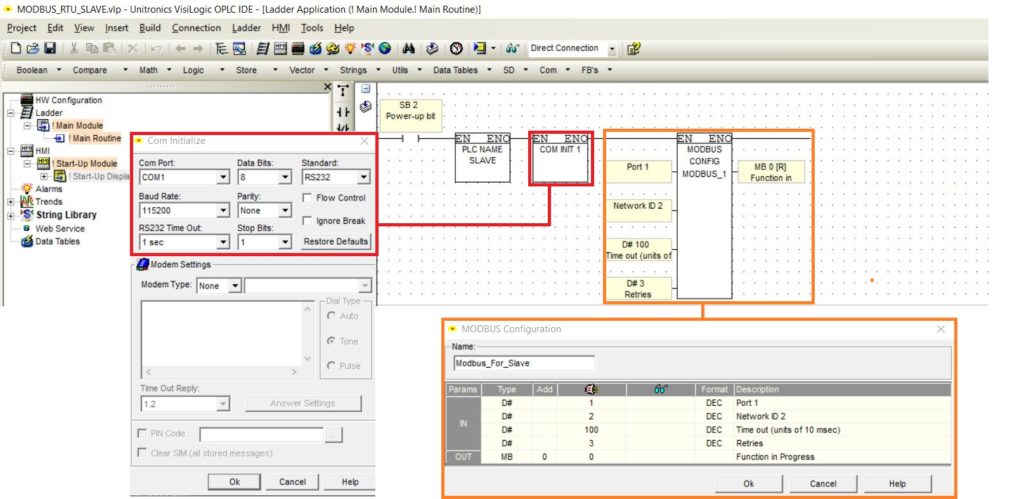Click the Web Service tree icon

pos(27,229)
